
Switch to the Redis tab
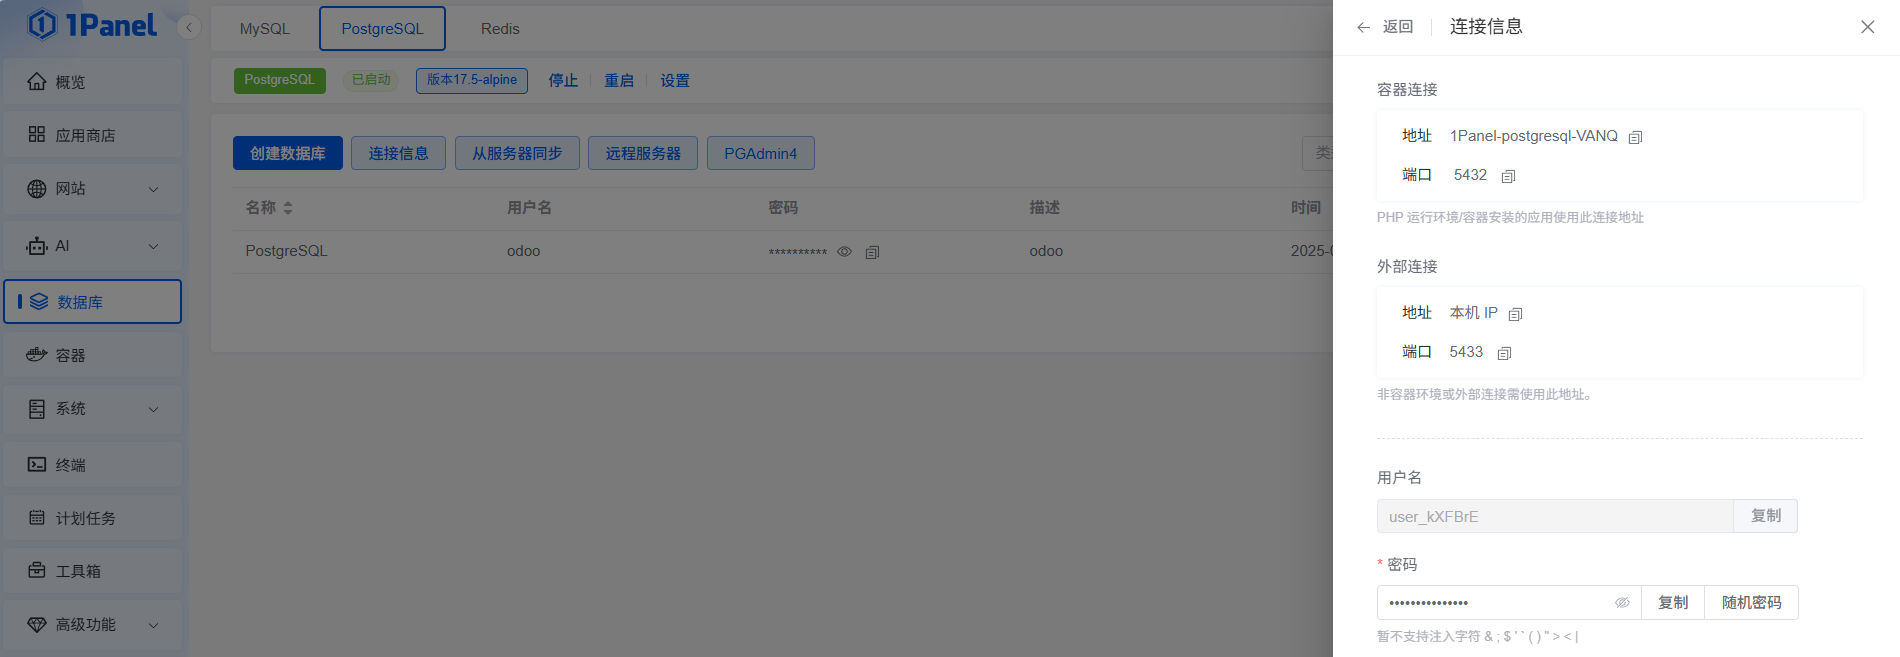tap(500, 29)
